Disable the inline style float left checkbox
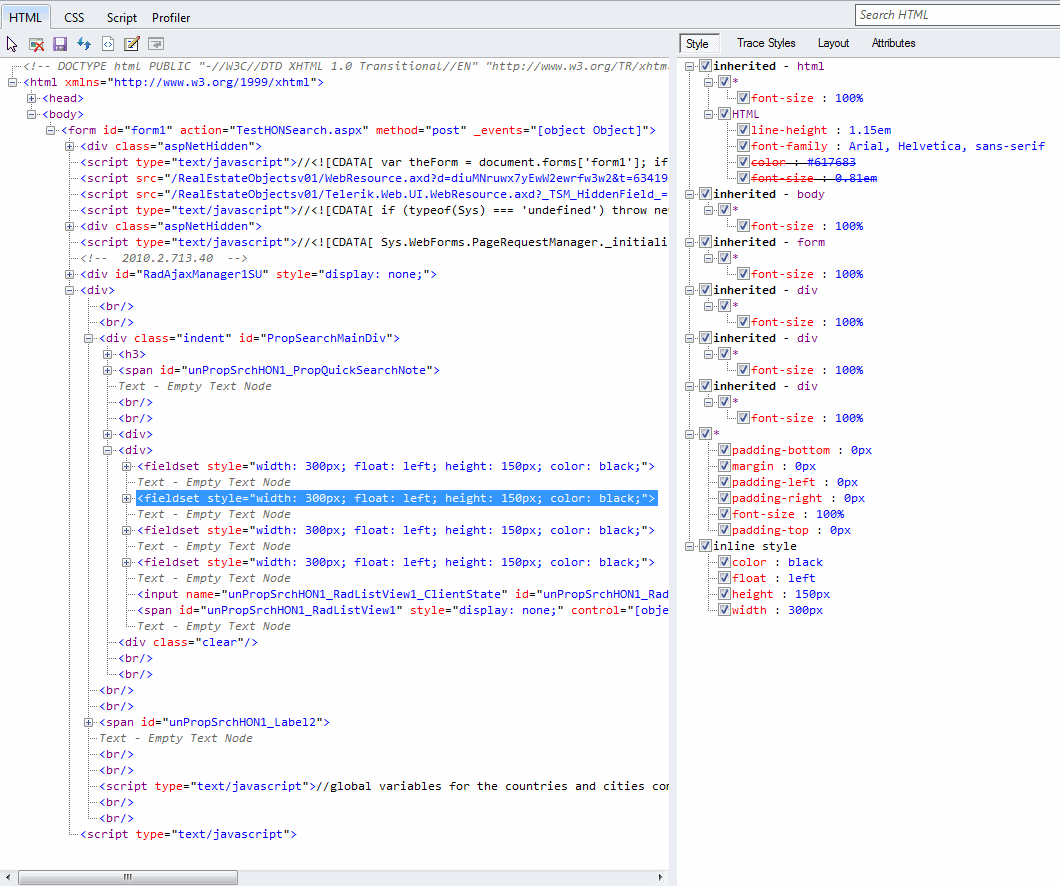 click(724, 578)
